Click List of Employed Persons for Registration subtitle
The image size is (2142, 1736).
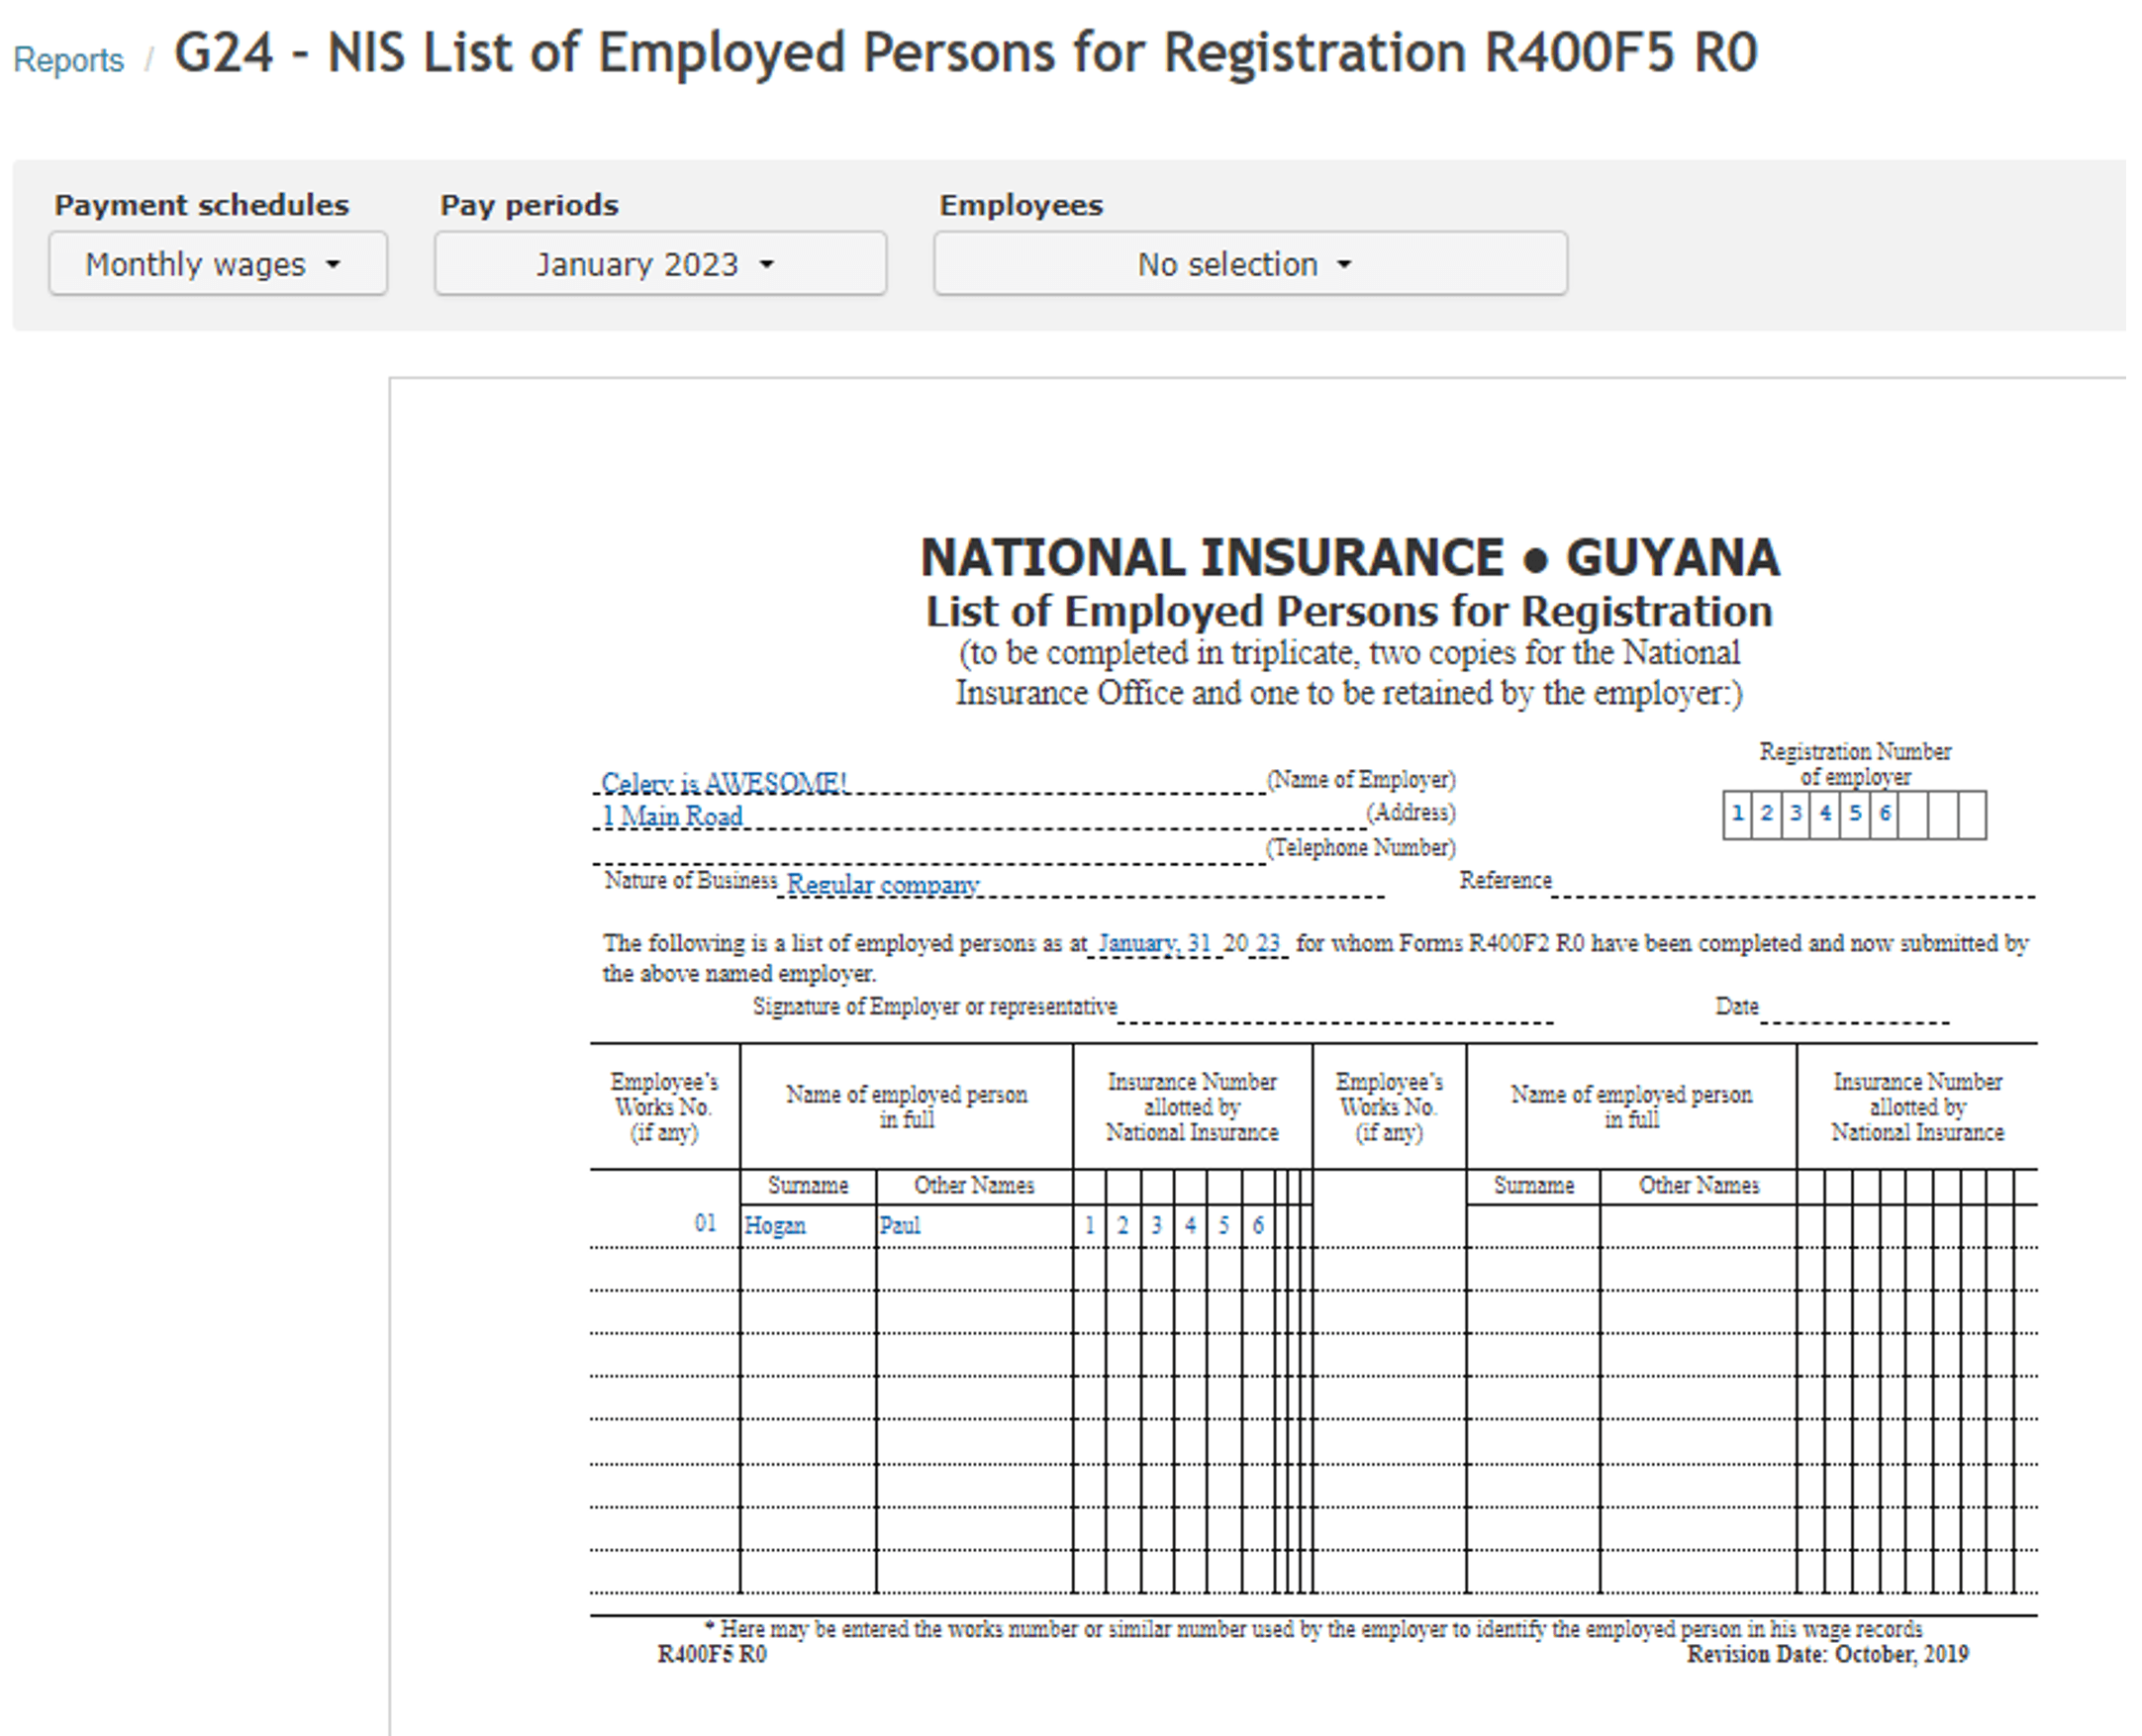tap(1349, 611)
